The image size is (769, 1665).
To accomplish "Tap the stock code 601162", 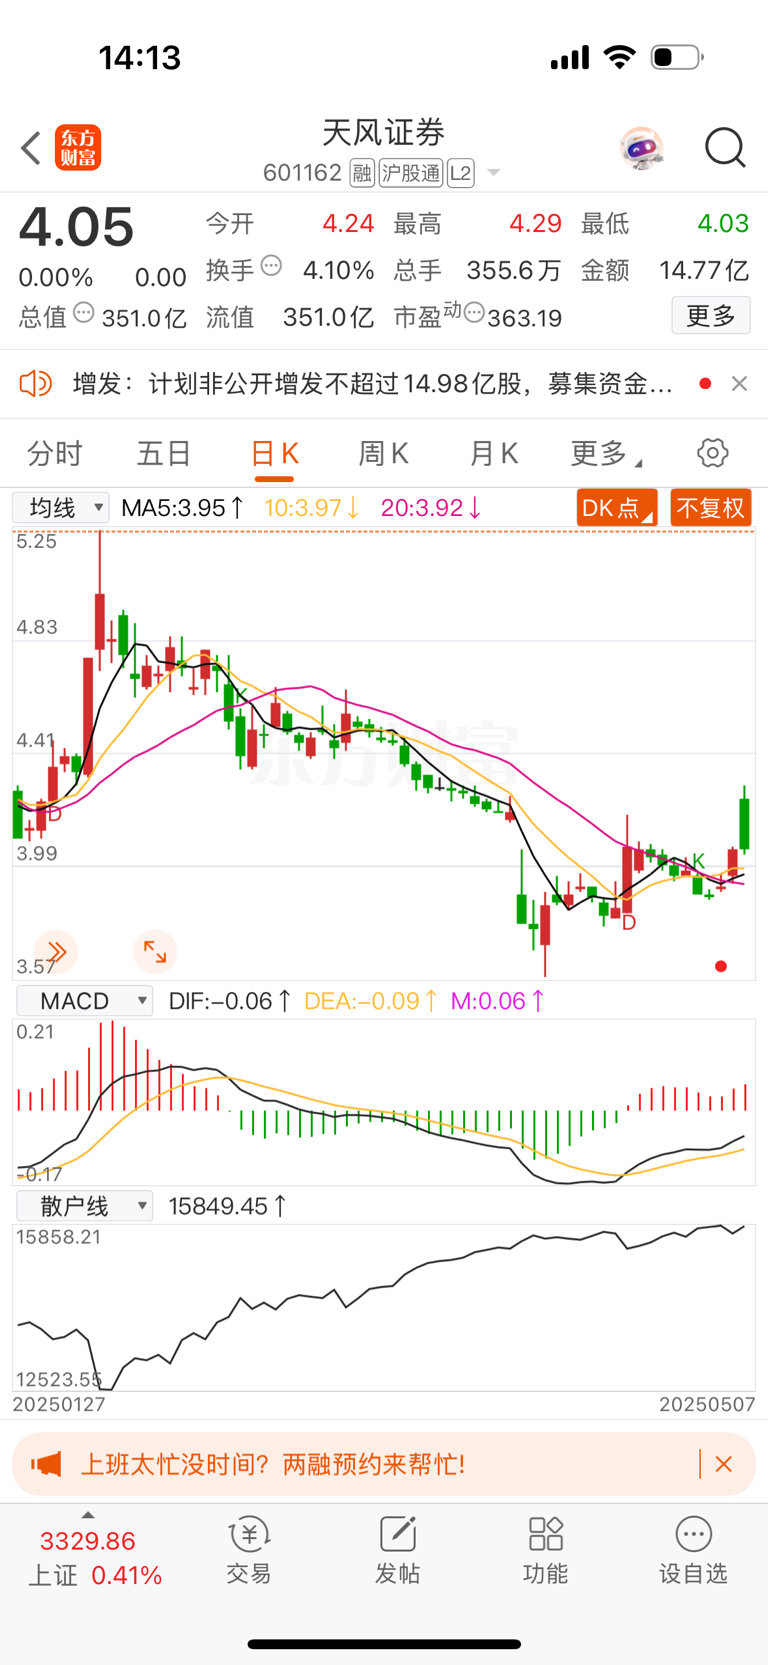I will point(302,173).
